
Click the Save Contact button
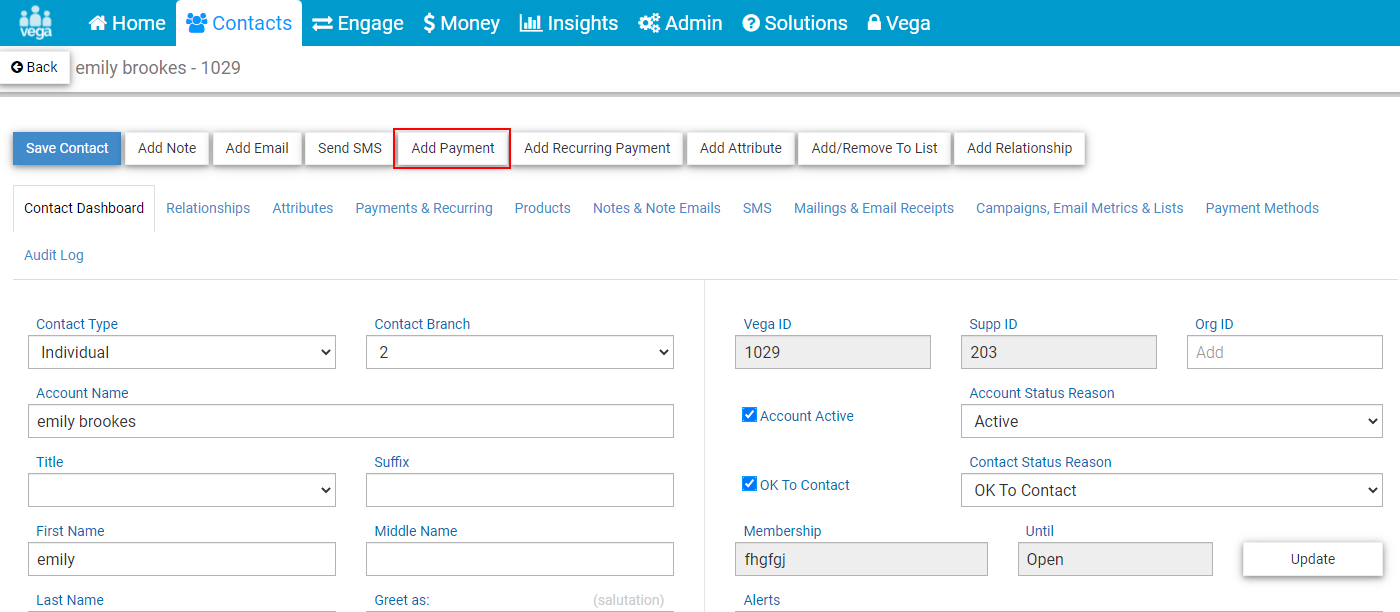67,148
